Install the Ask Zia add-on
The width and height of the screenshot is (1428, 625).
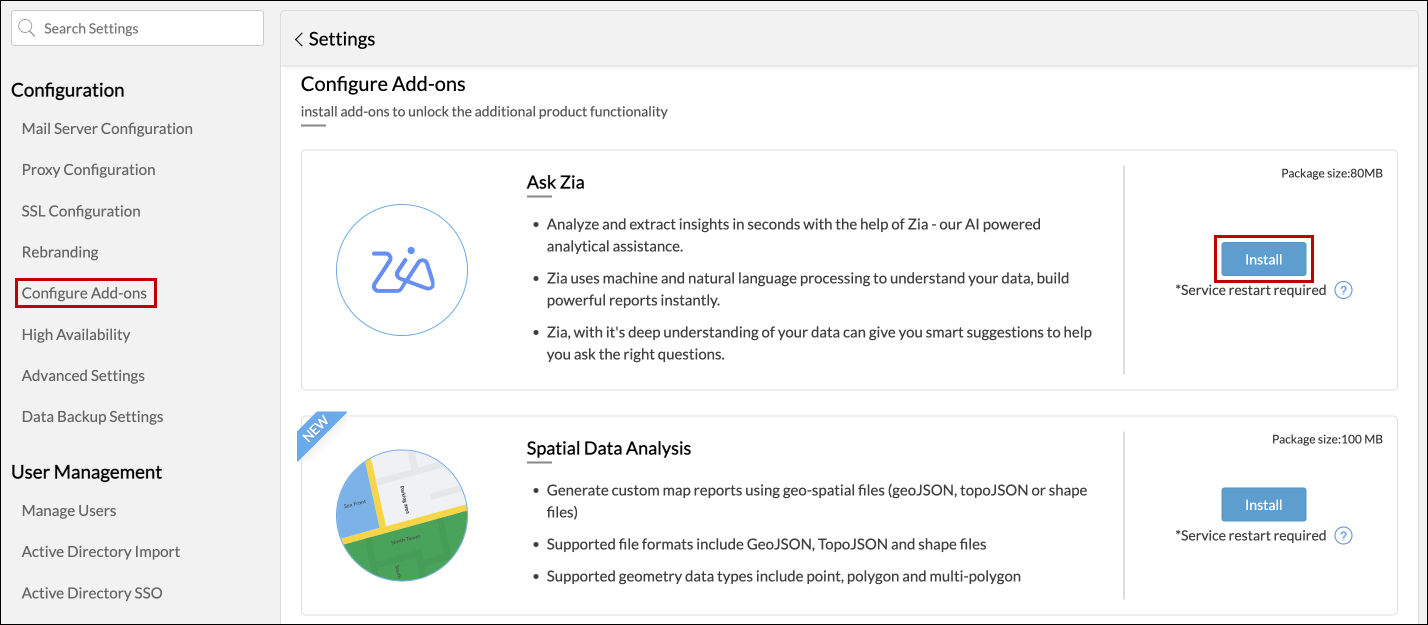click(x=1263, y=260)
